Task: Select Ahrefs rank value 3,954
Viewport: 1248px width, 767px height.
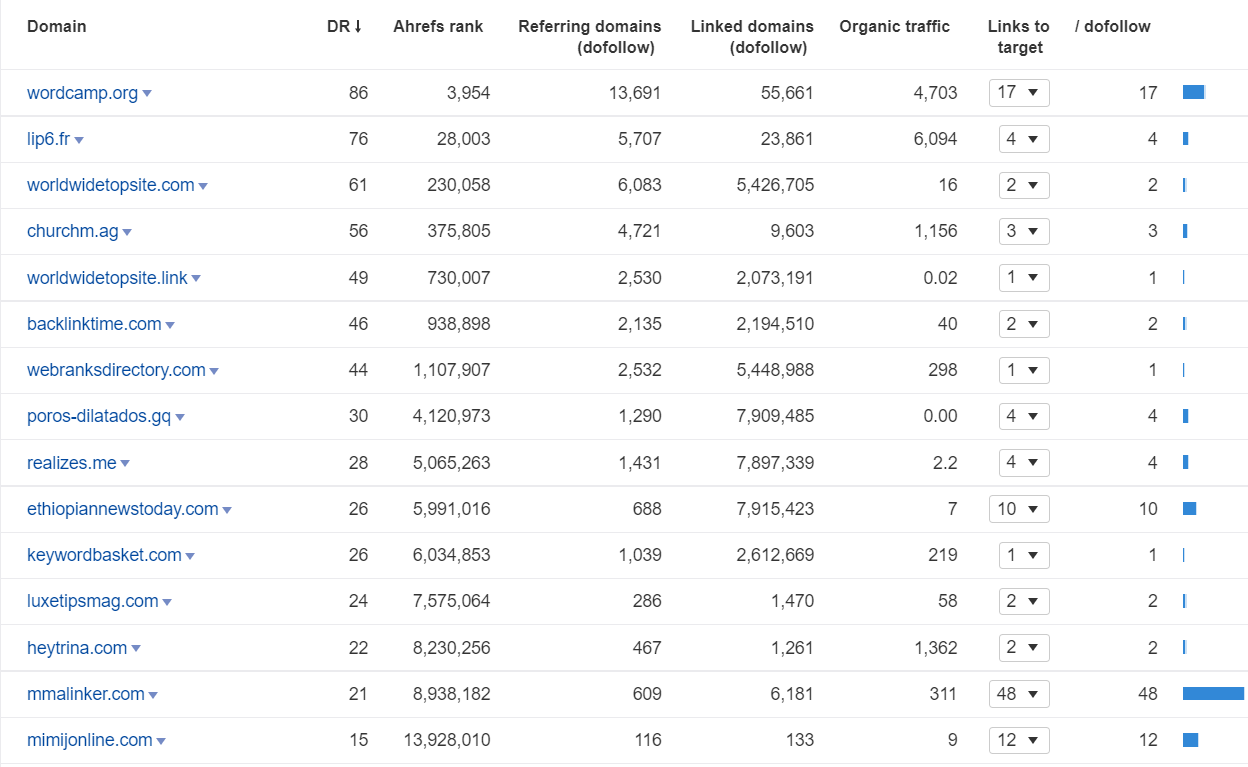Action: pos(468,93)
